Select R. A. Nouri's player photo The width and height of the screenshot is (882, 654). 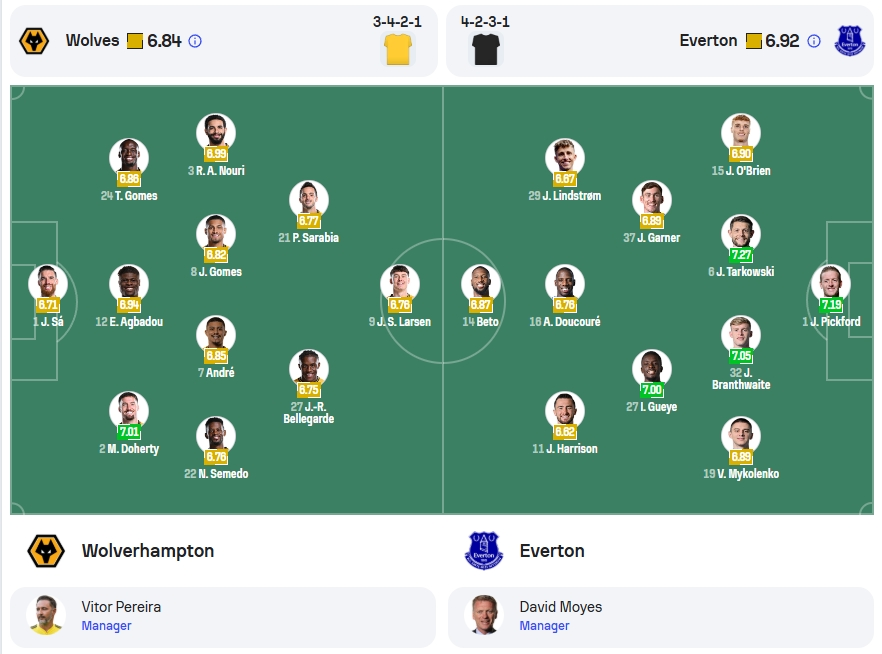[216, 133]
